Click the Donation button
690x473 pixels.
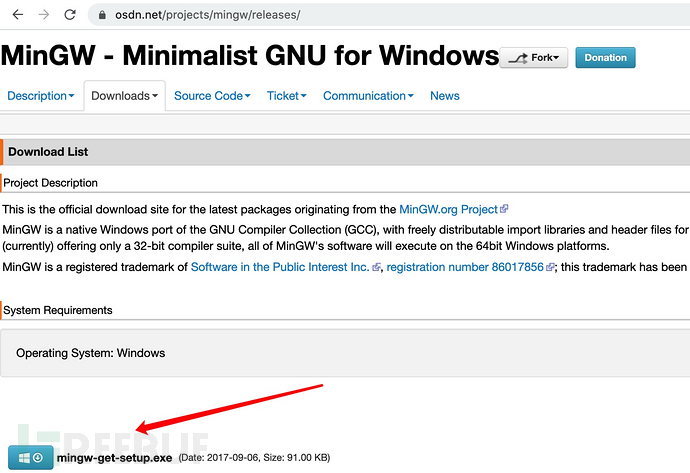[x=605, y=58]
